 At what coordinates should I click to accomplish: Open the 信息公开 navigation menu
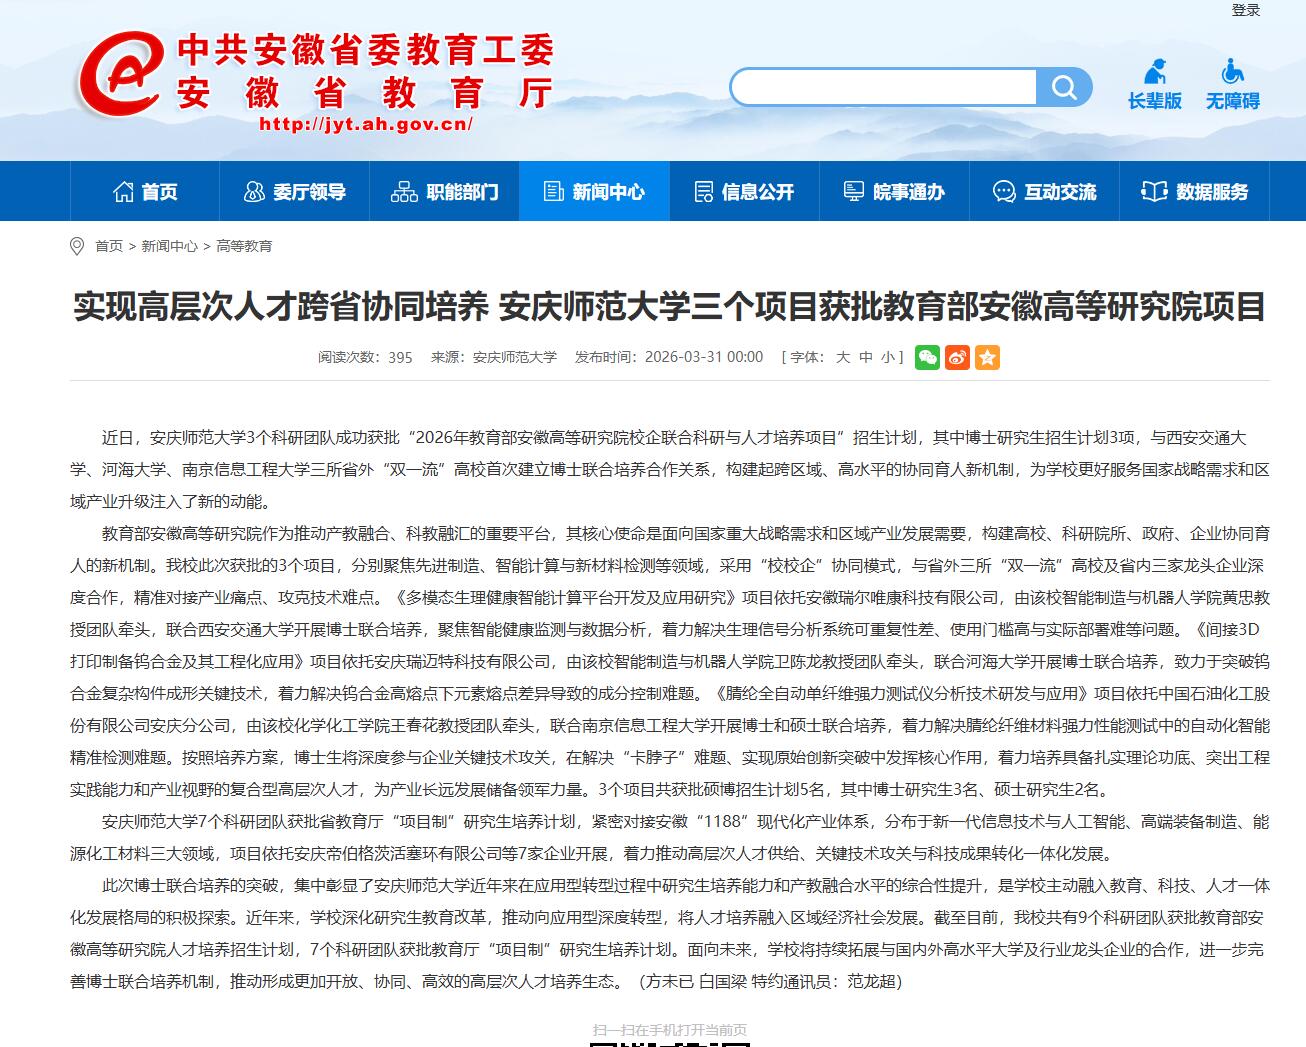pyautogui.click(x=744, y=192)
